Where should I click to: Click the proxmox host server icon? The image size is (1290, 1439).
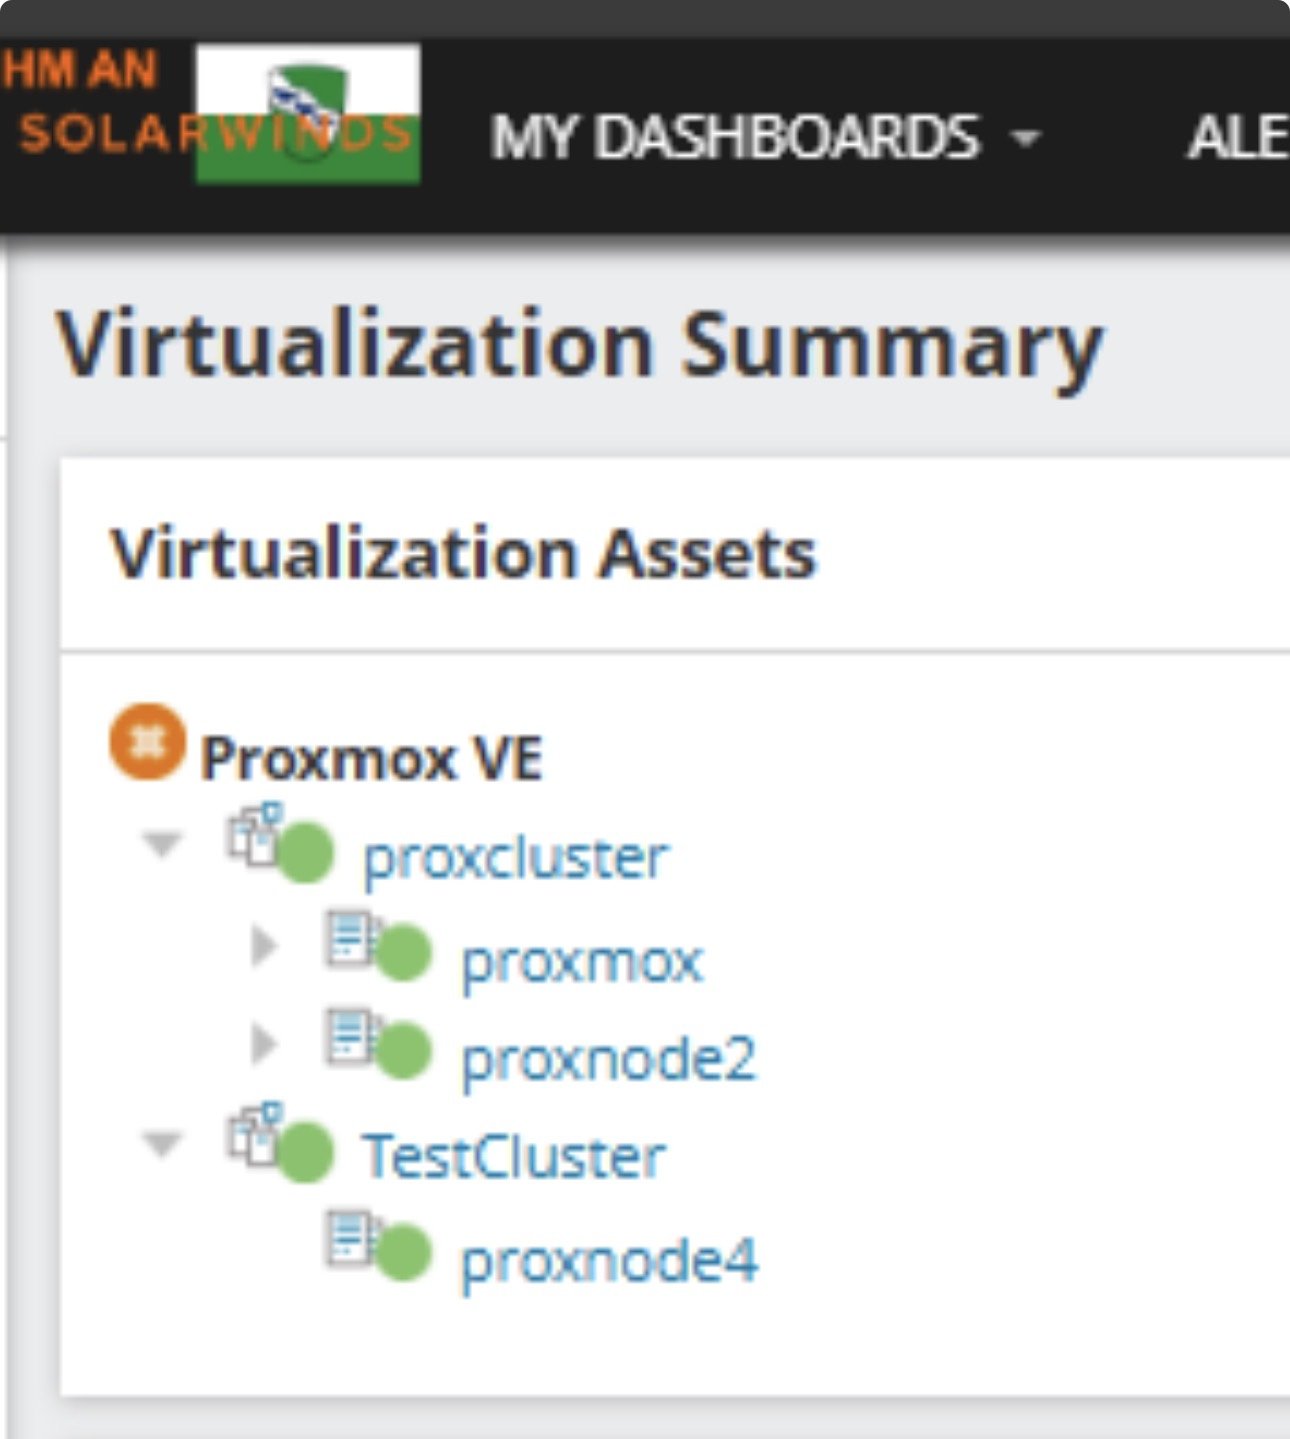point(349,938)
